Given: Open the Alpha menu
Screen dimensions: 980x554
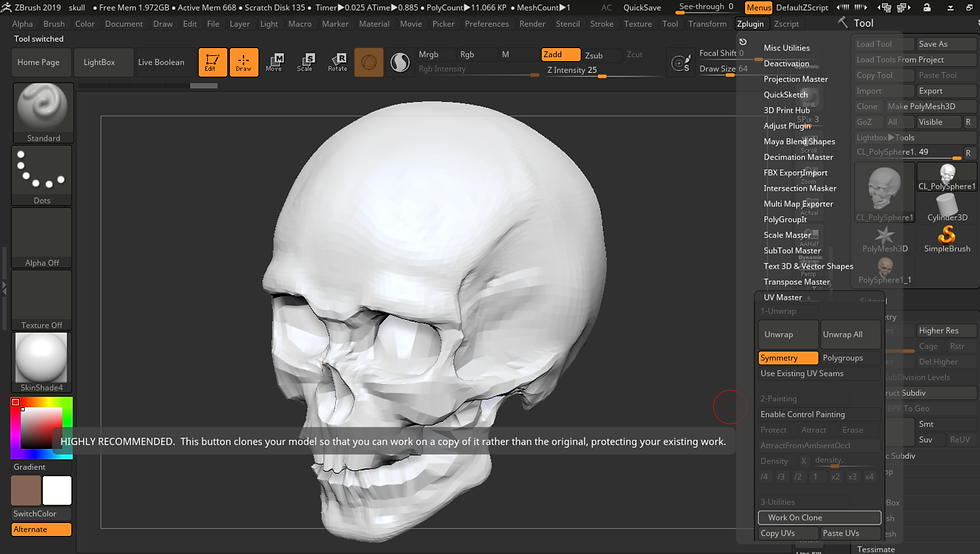Looking at the screenshot, I should 22,24.
